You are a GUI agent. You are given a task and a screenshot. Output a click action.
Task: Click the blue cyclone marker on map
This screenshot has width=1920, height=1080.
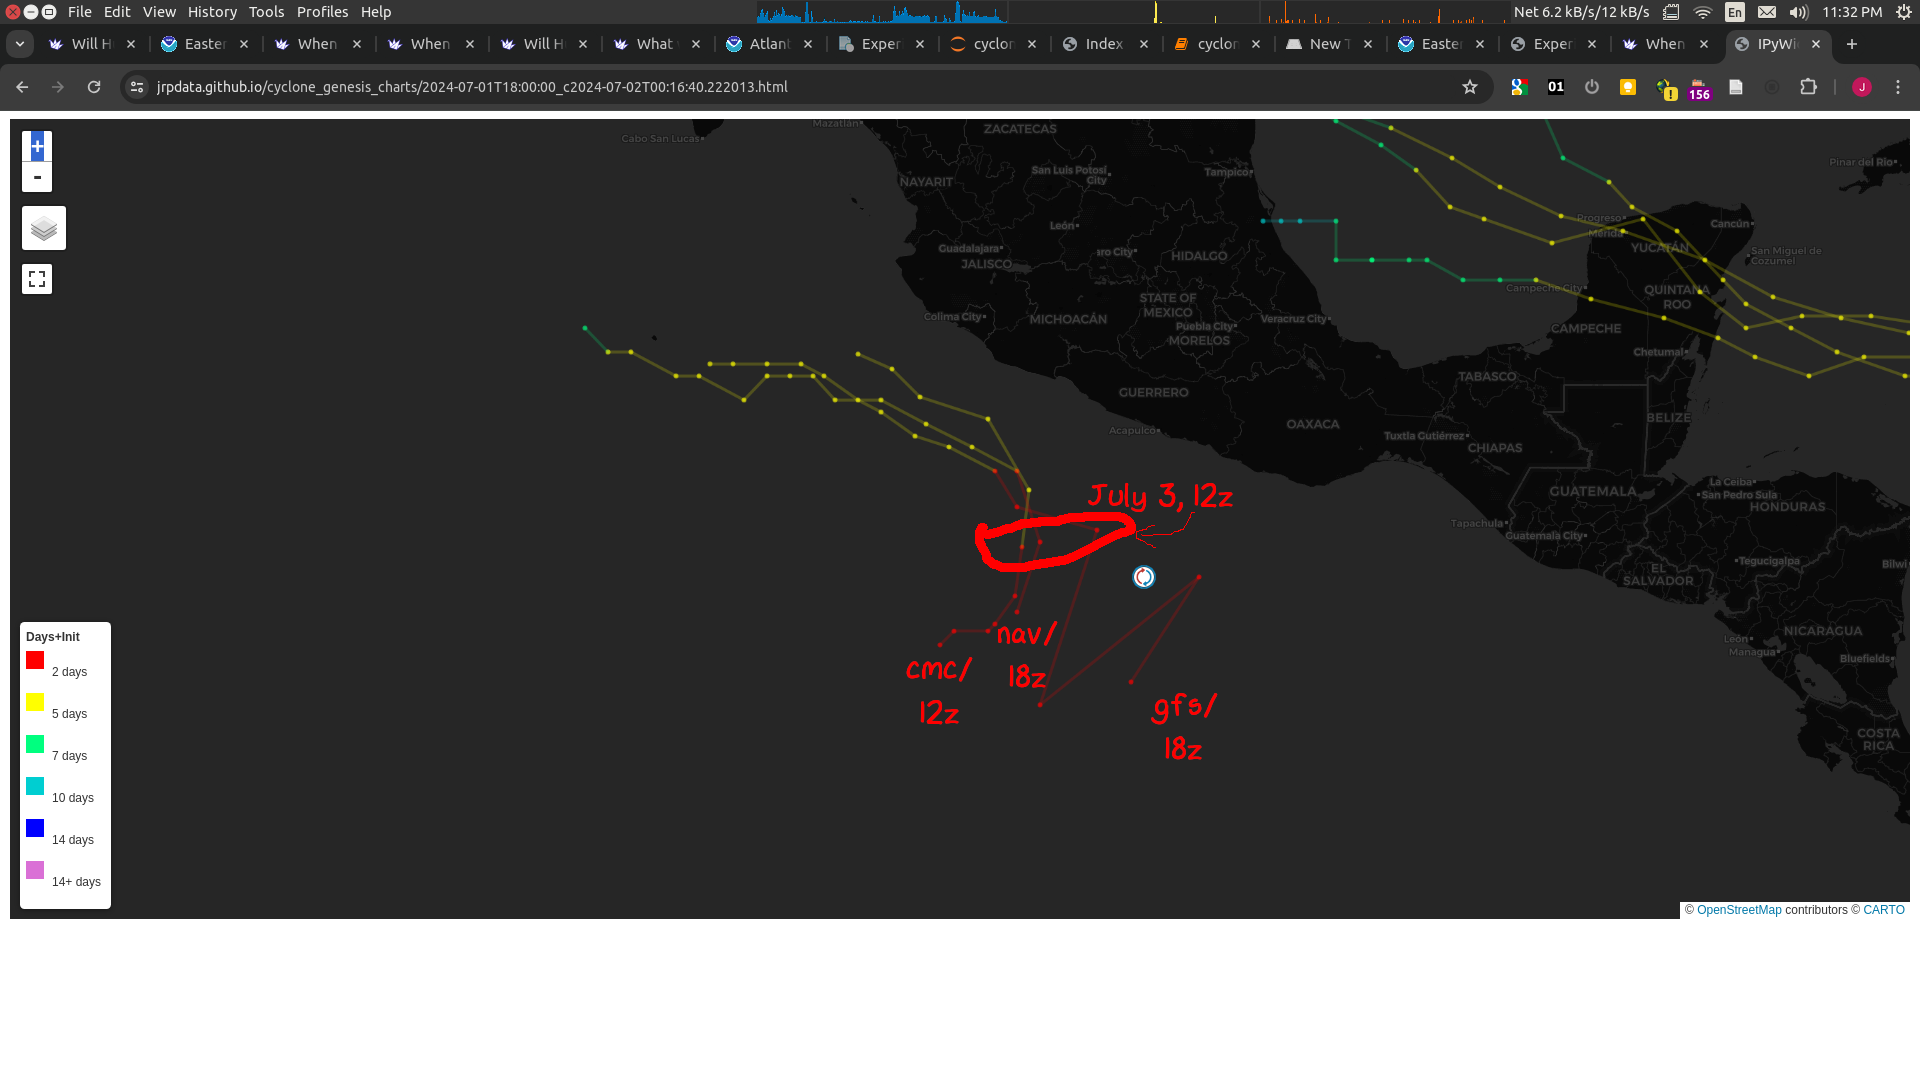click(x=1144, y=577)
